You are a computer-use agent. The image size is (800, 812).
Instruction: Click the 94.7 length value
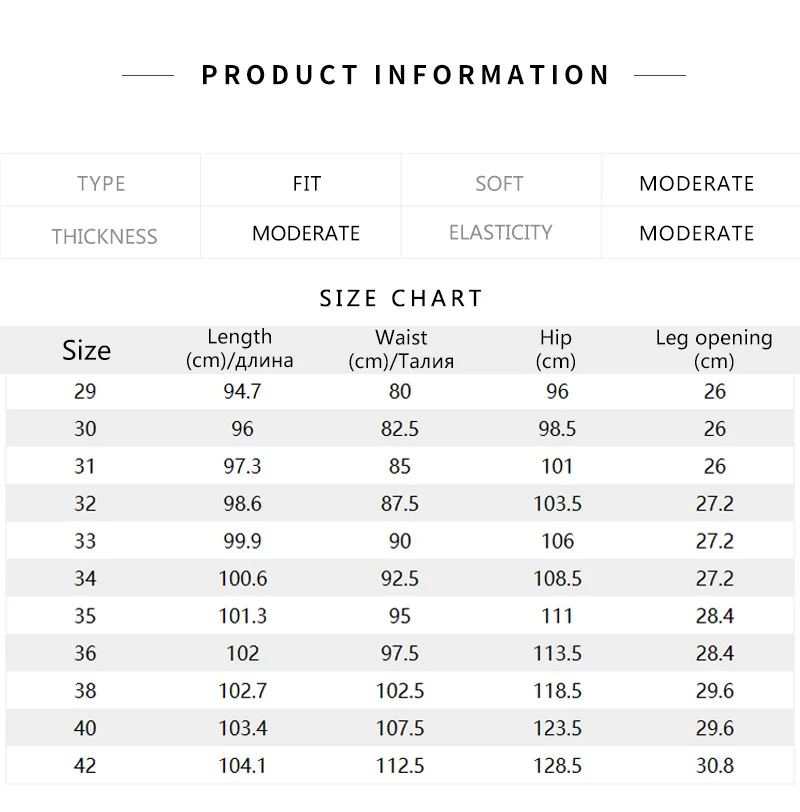tap(242, 392)
